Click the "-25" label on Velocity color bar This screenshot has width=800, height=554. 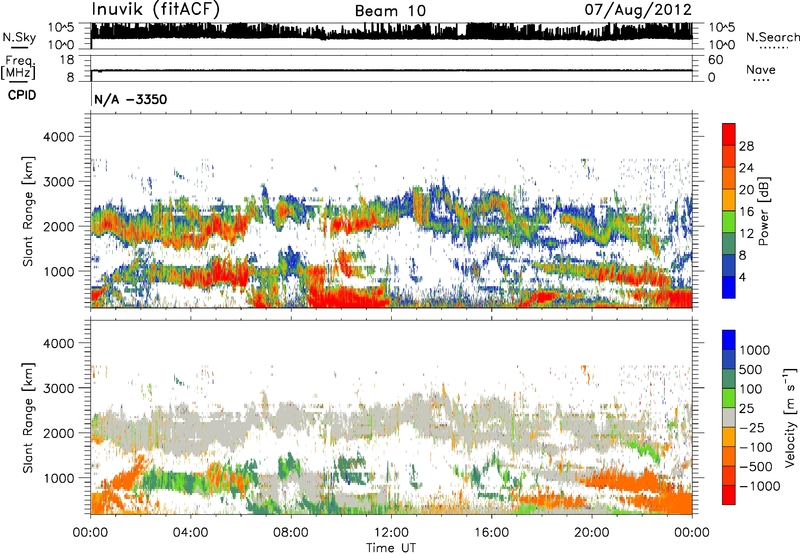point(754,428)
